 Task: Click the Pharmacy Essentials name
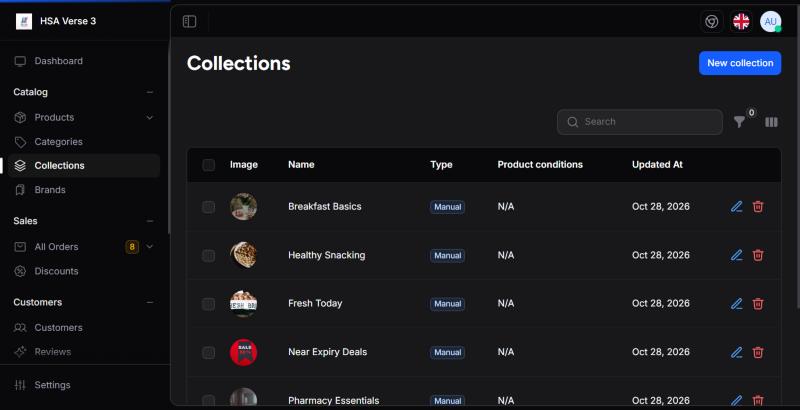[x=334, y=400]
